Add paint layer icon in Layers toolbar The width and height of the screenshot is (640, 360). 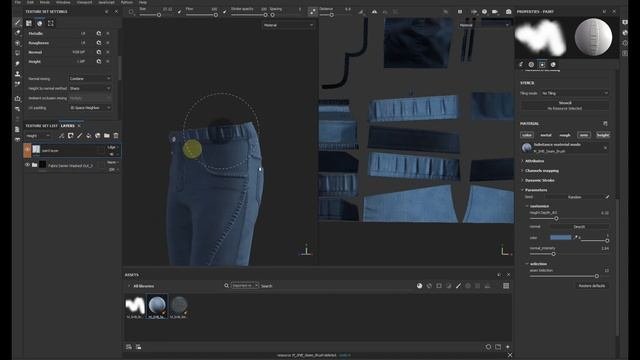[x=80, y=136]
